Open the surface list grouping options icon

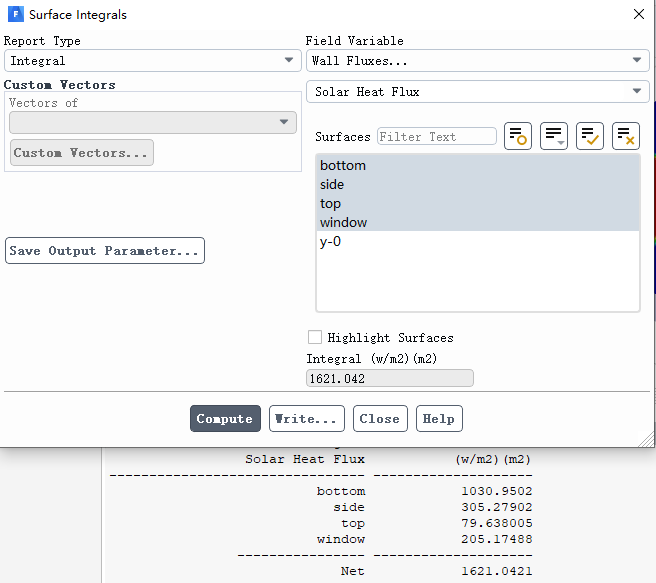coord(554,136)
